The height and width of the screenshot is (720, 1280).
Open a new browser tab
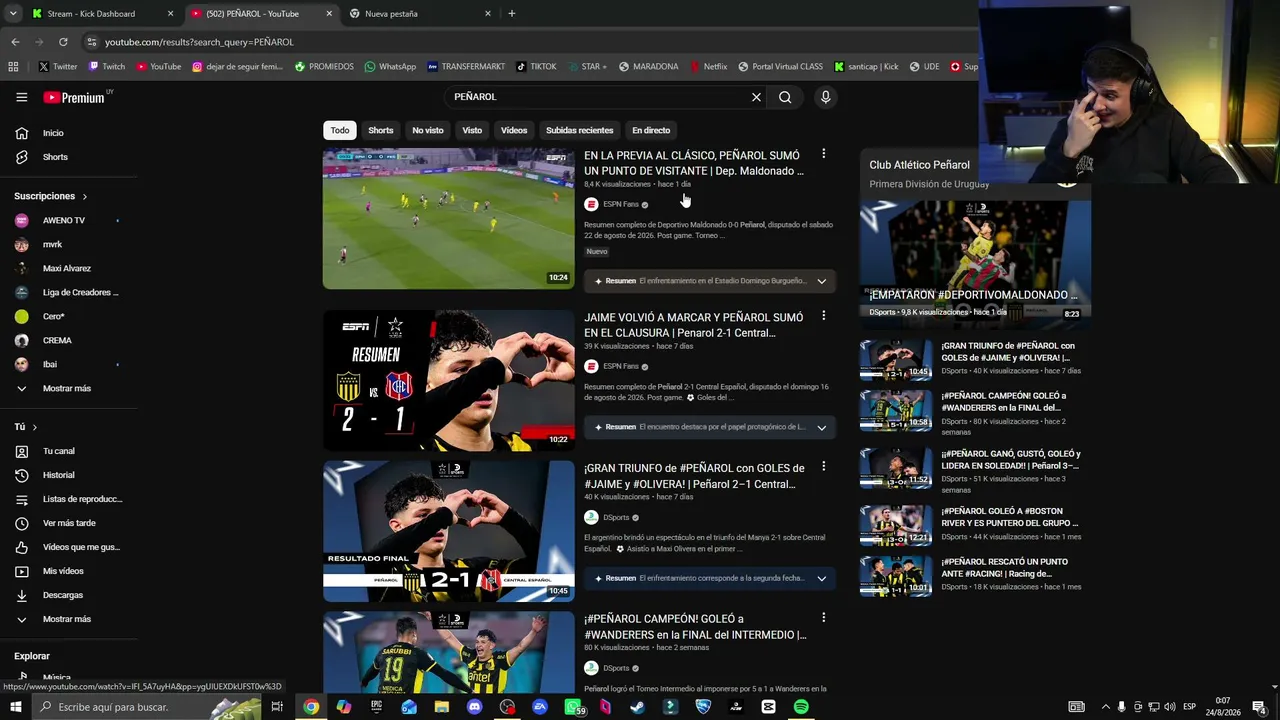[x=512, y=14]
